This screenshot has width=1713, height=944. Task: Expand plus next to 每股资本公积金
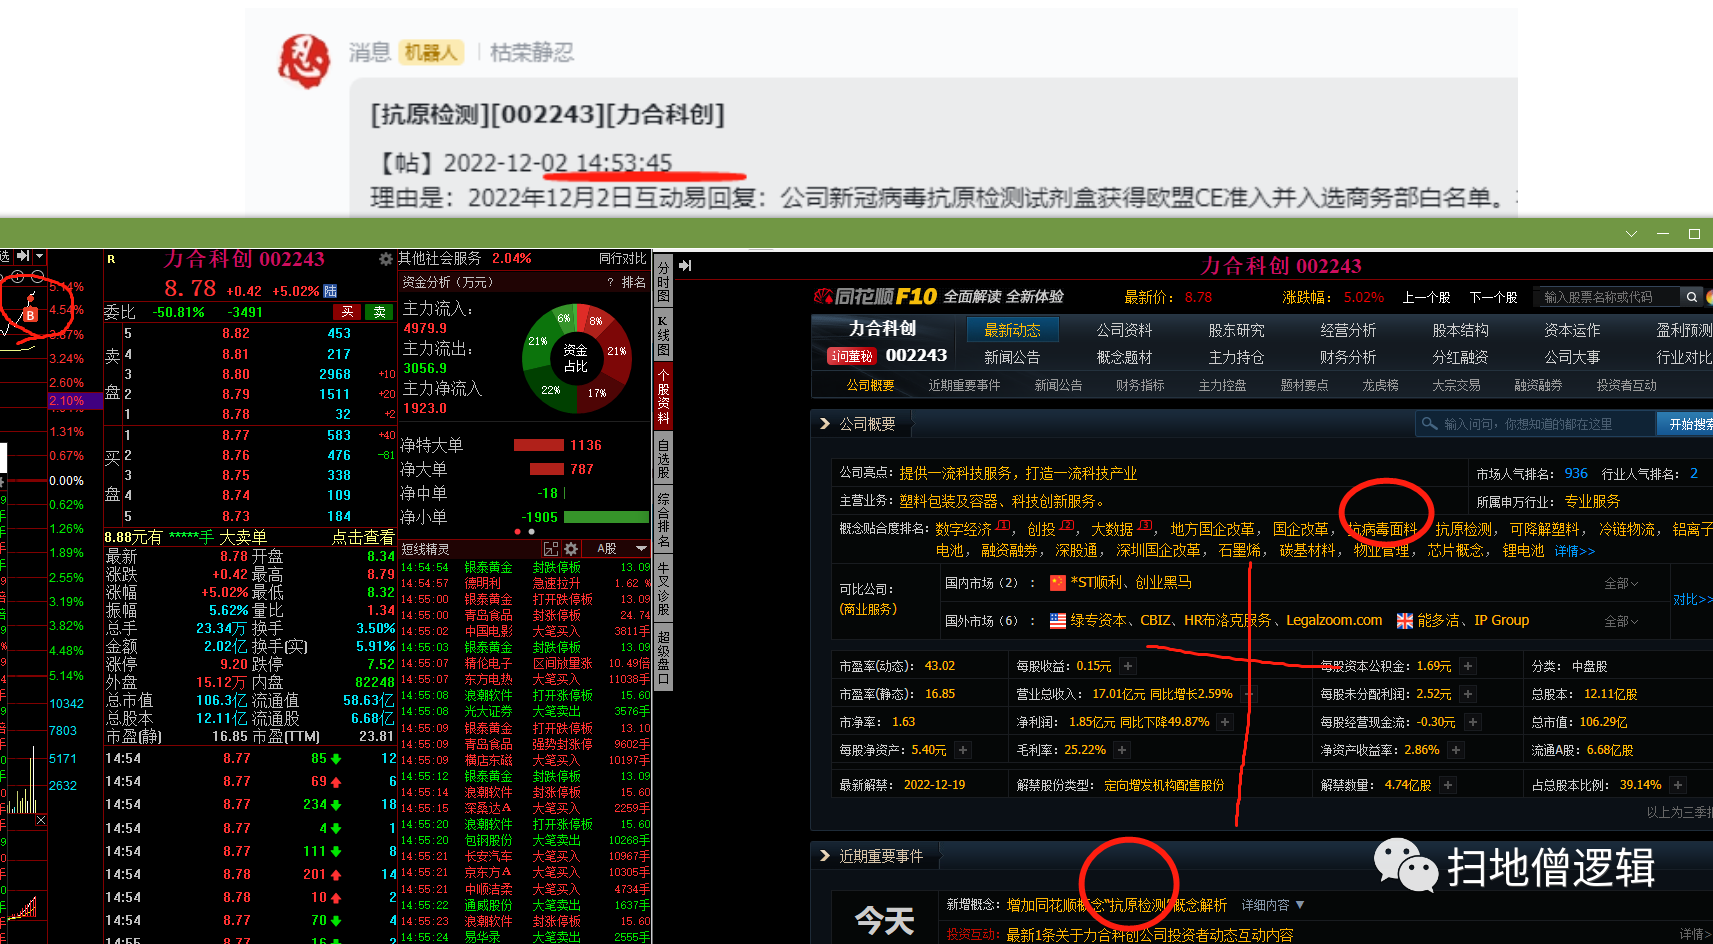pos(1468,666)
